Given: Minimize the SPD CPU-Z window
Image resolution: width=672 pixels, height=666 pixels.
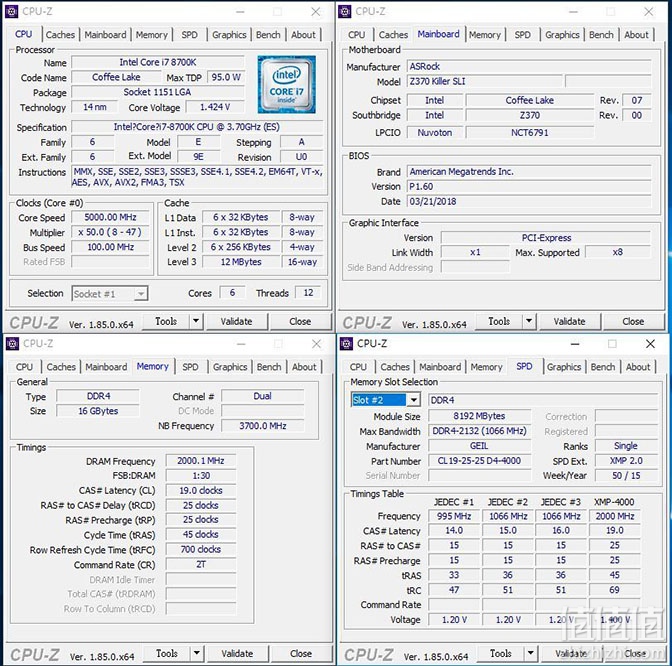Looking at the screenshot, I should click(x=575, y=344).
